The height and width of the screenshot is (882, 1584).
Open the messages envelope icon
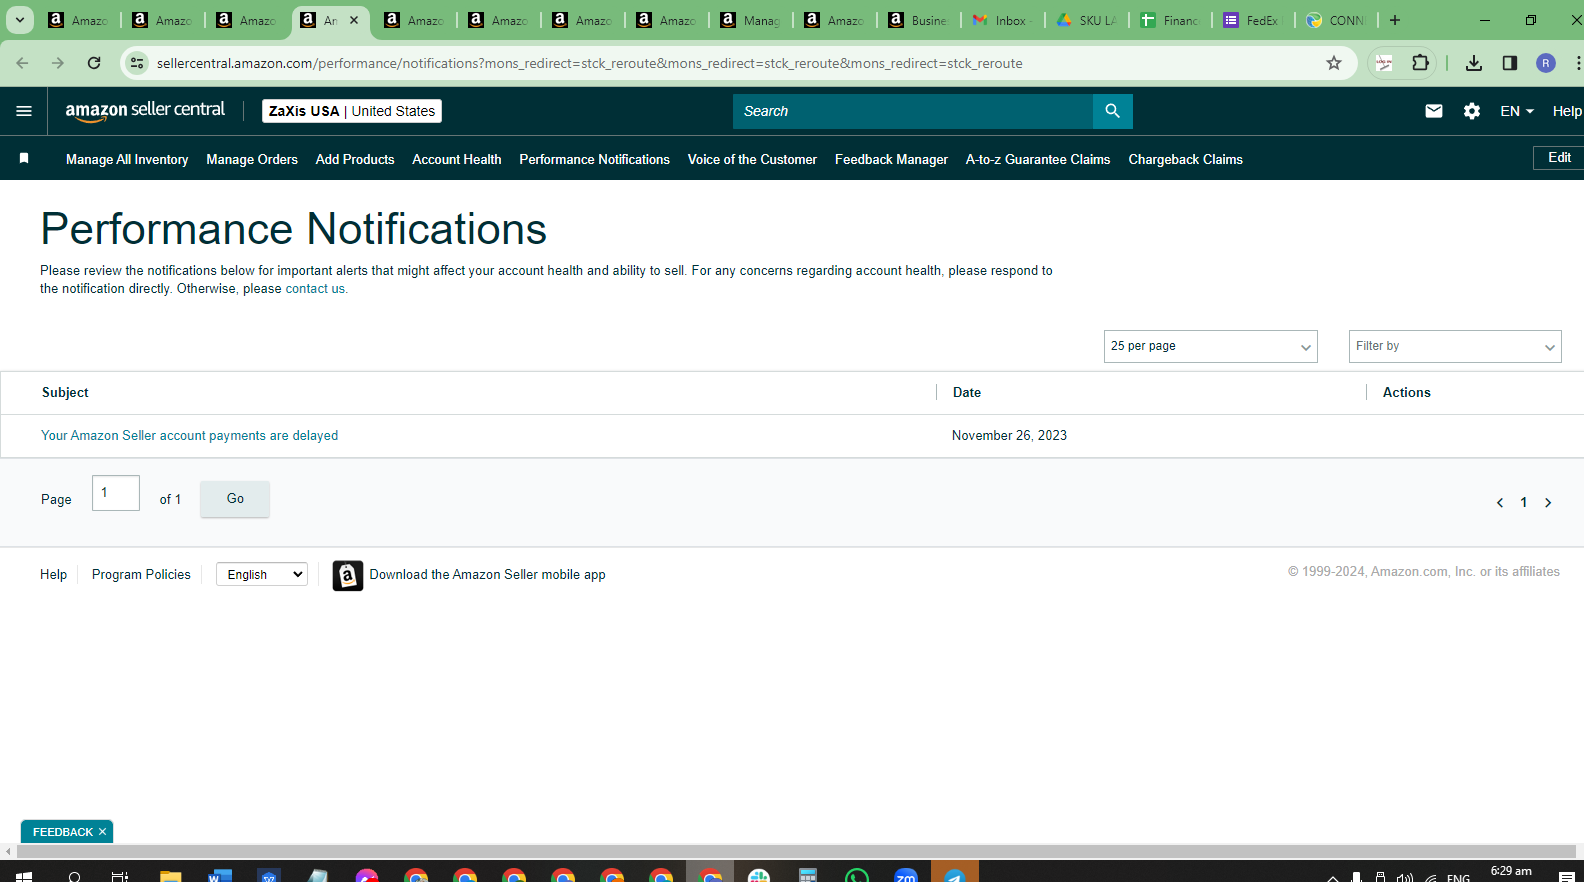1433,111
